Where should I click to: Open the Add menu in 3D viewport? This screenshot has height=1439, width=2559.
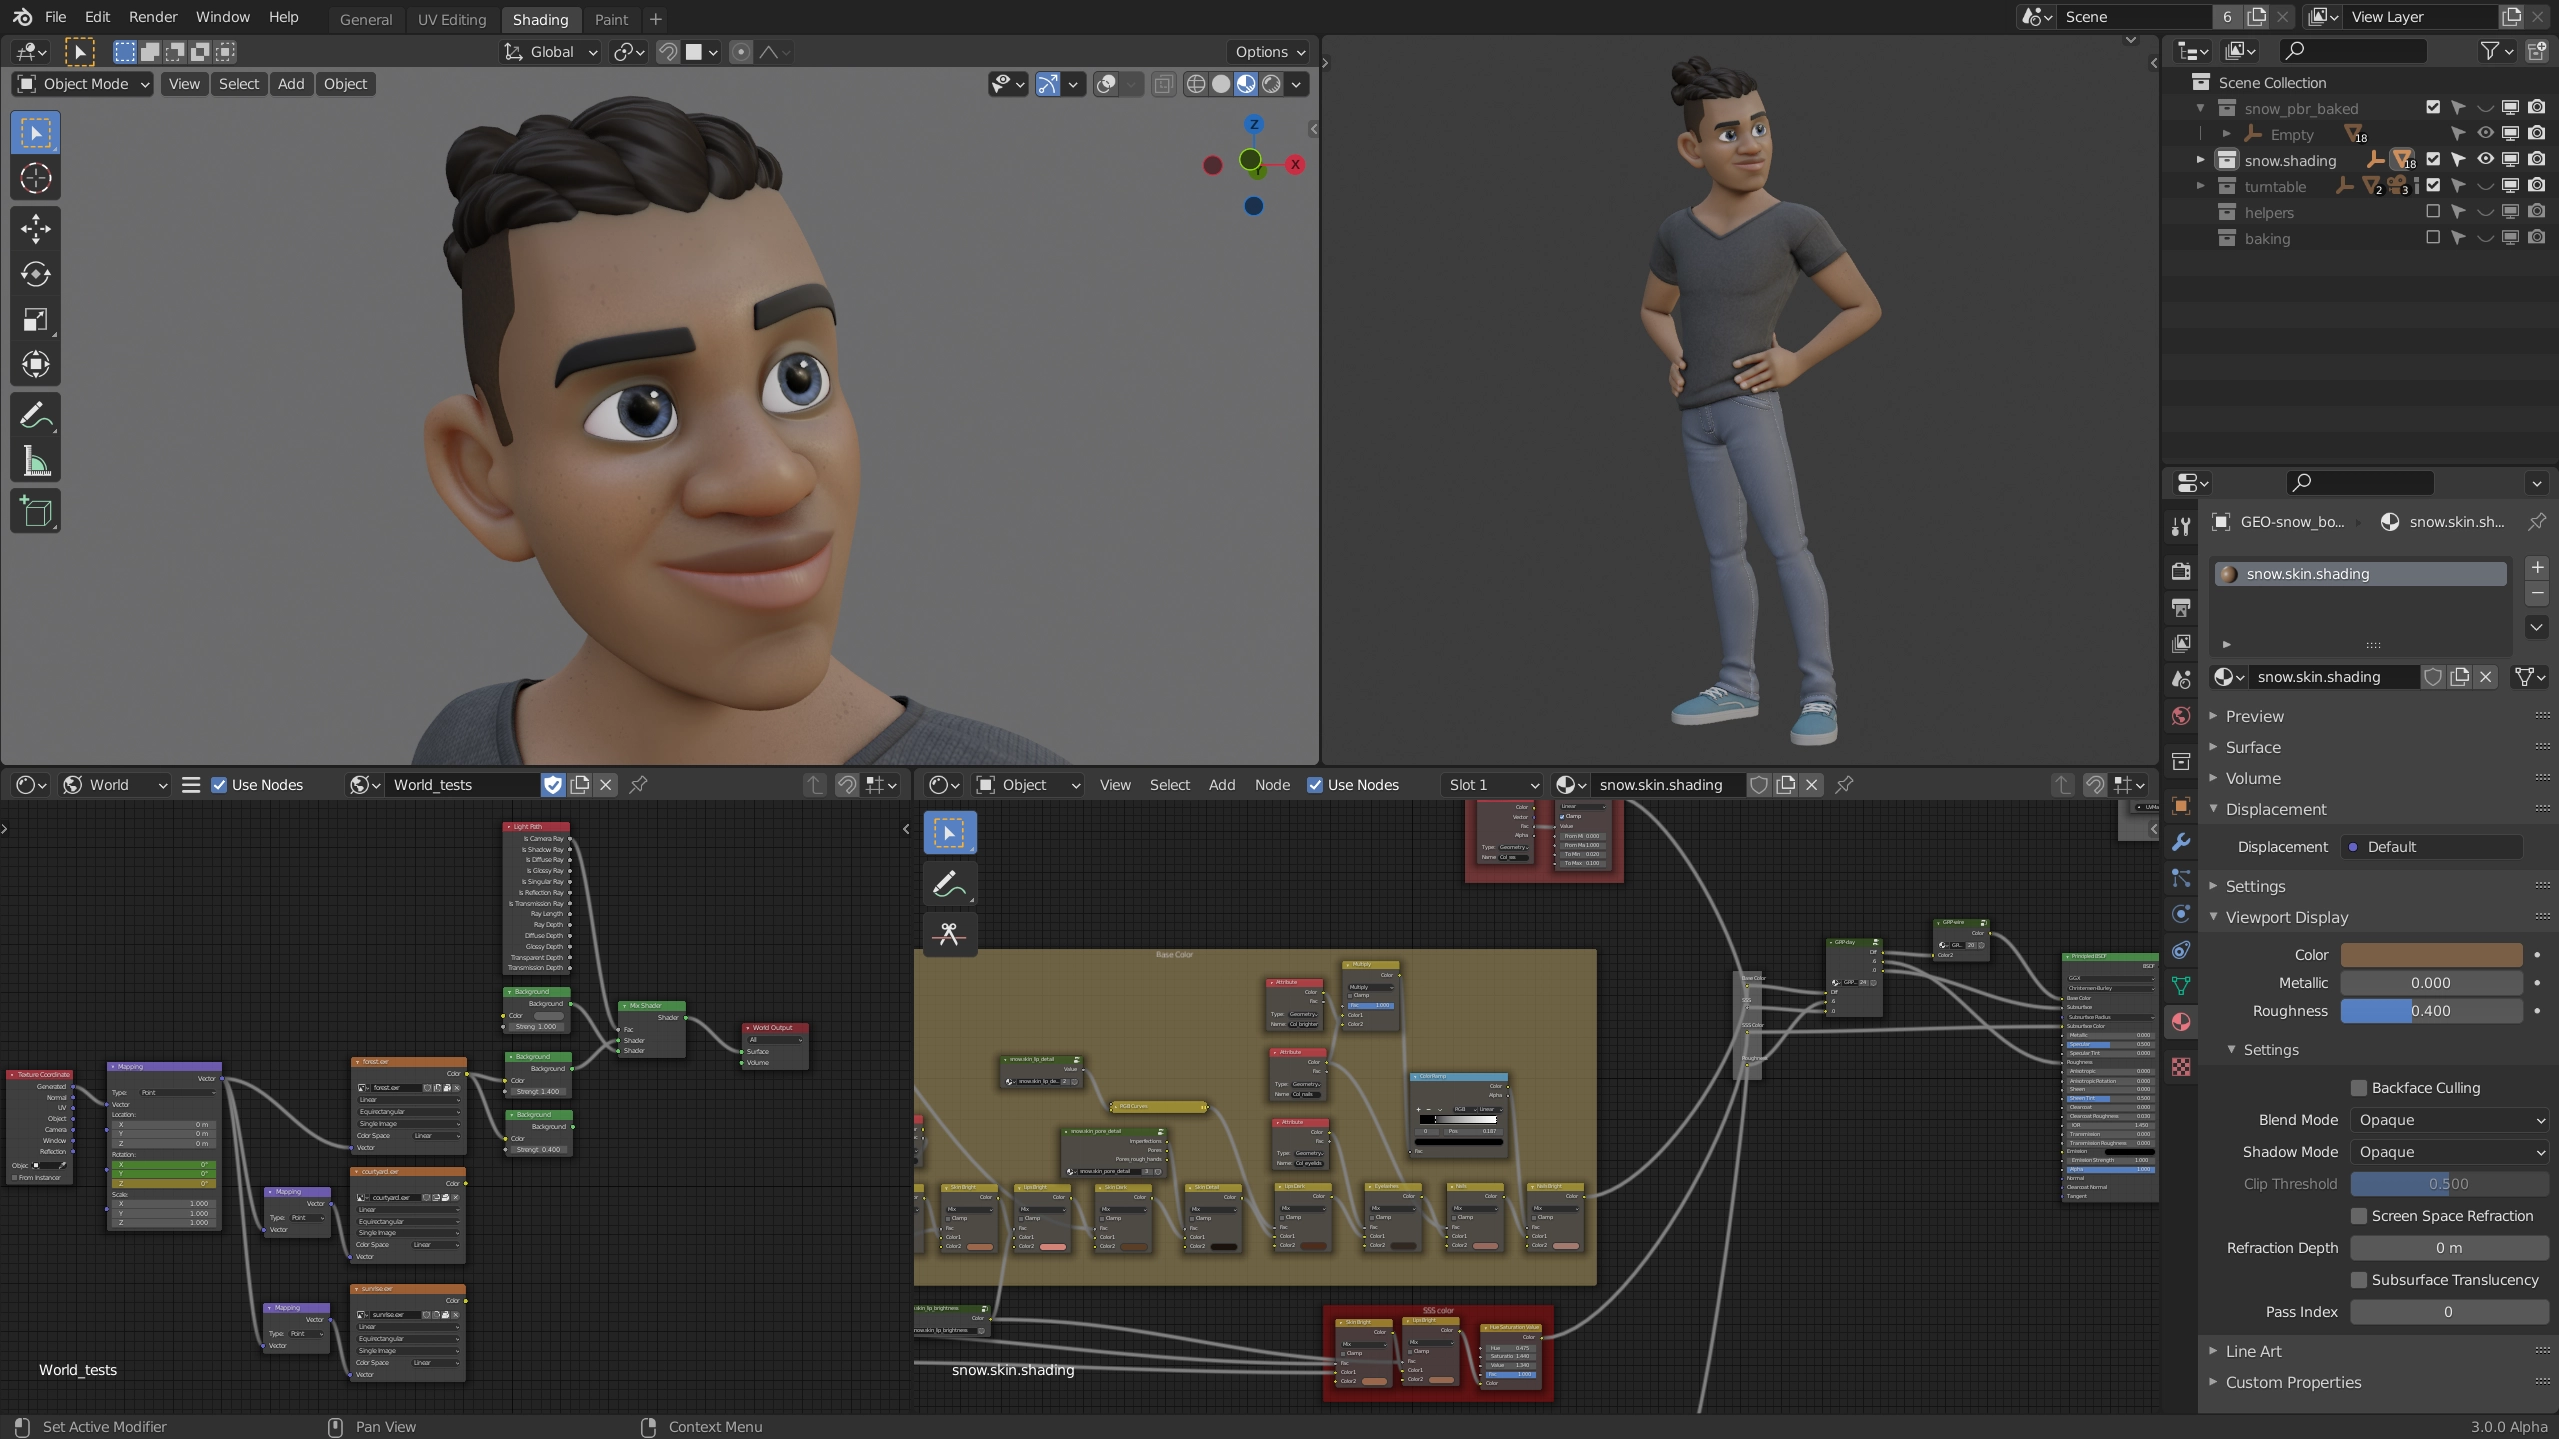point(290,84)
